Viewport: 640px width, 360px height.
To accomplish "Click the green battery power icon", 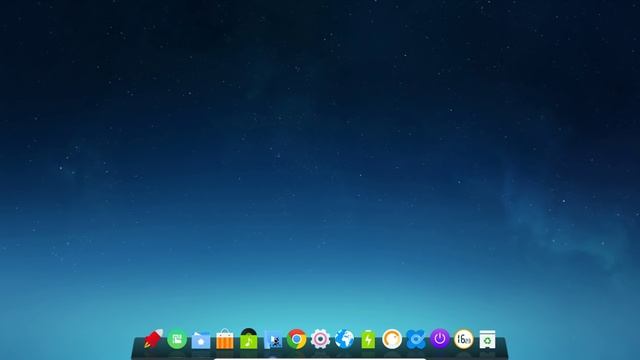I will pos(368,339).
